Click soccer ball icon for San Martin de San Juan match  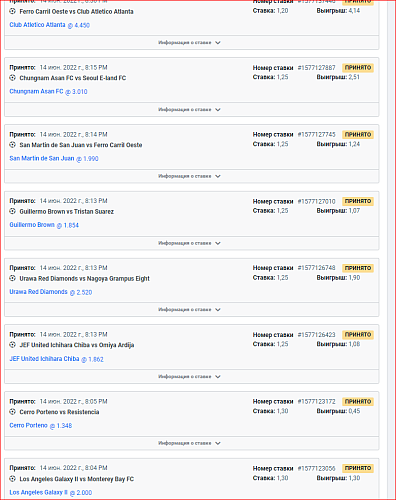pyautogui.click(x=13, y=145)
